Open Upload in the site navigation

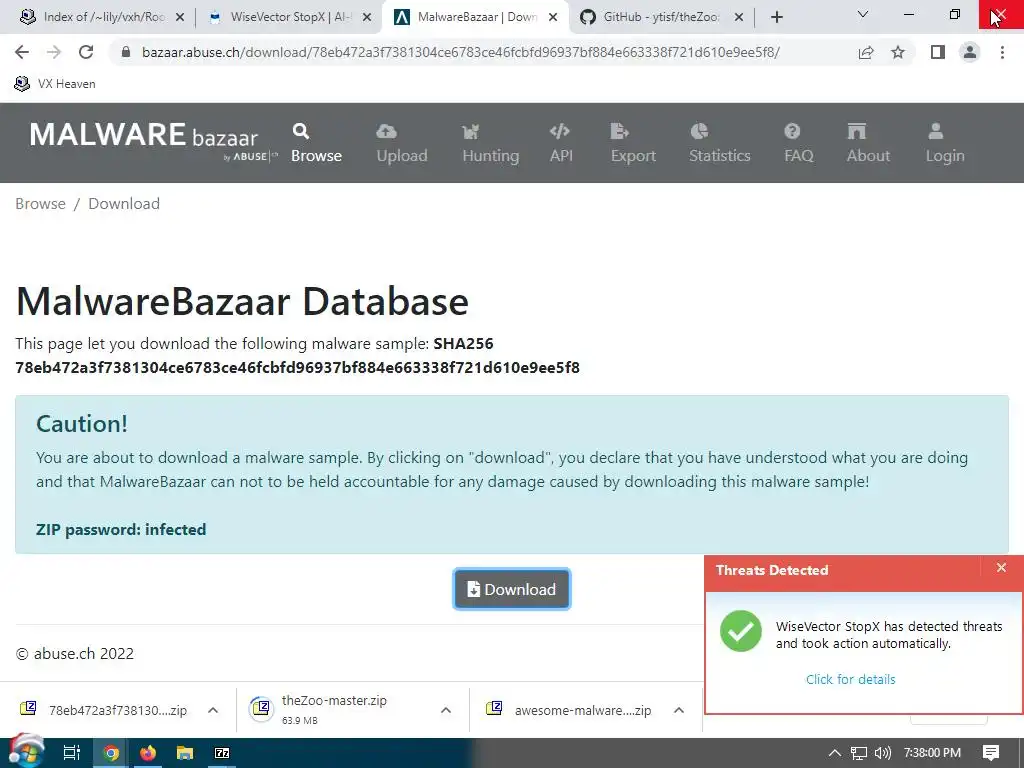pos(402,143)
